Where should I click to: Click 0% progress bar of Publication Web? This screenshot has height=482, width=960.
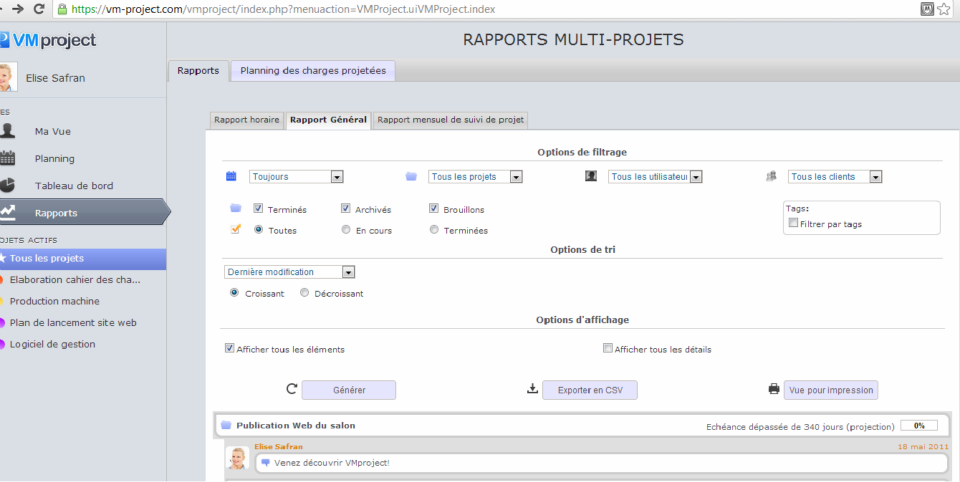click(x=919, y=426)
